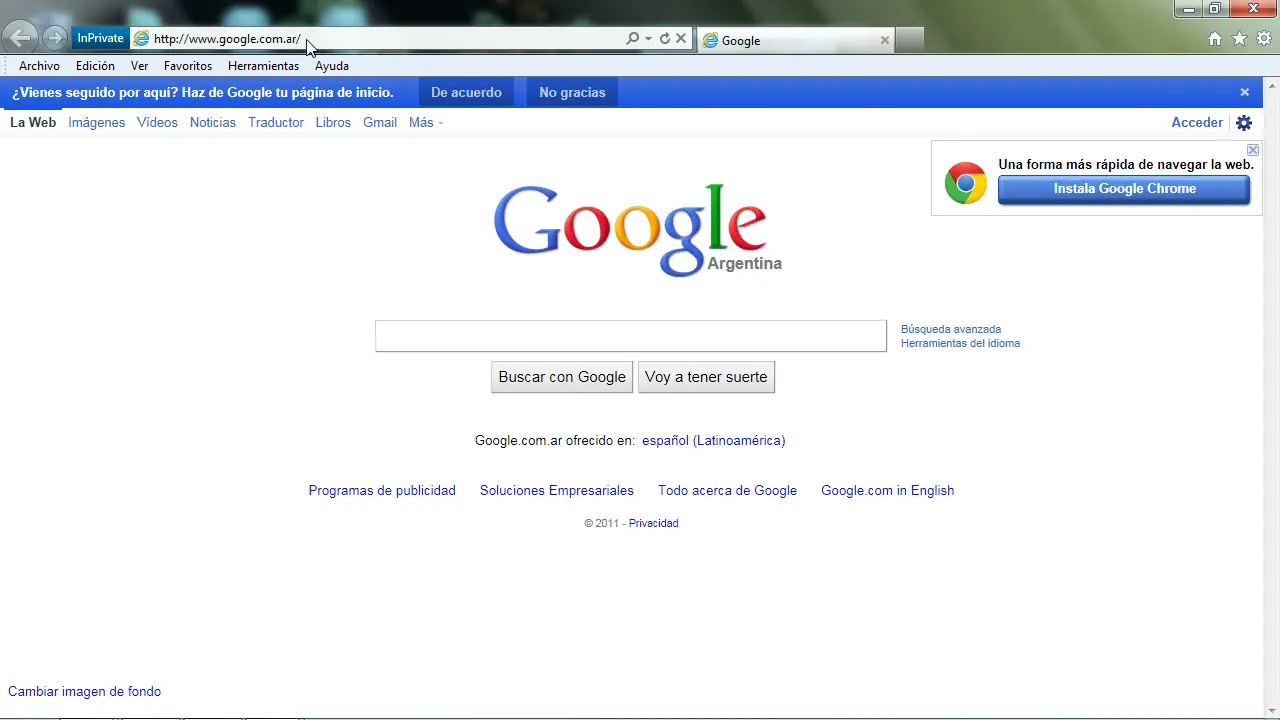
Task: Click Instala Google Chrome button
Action: 1124,189
